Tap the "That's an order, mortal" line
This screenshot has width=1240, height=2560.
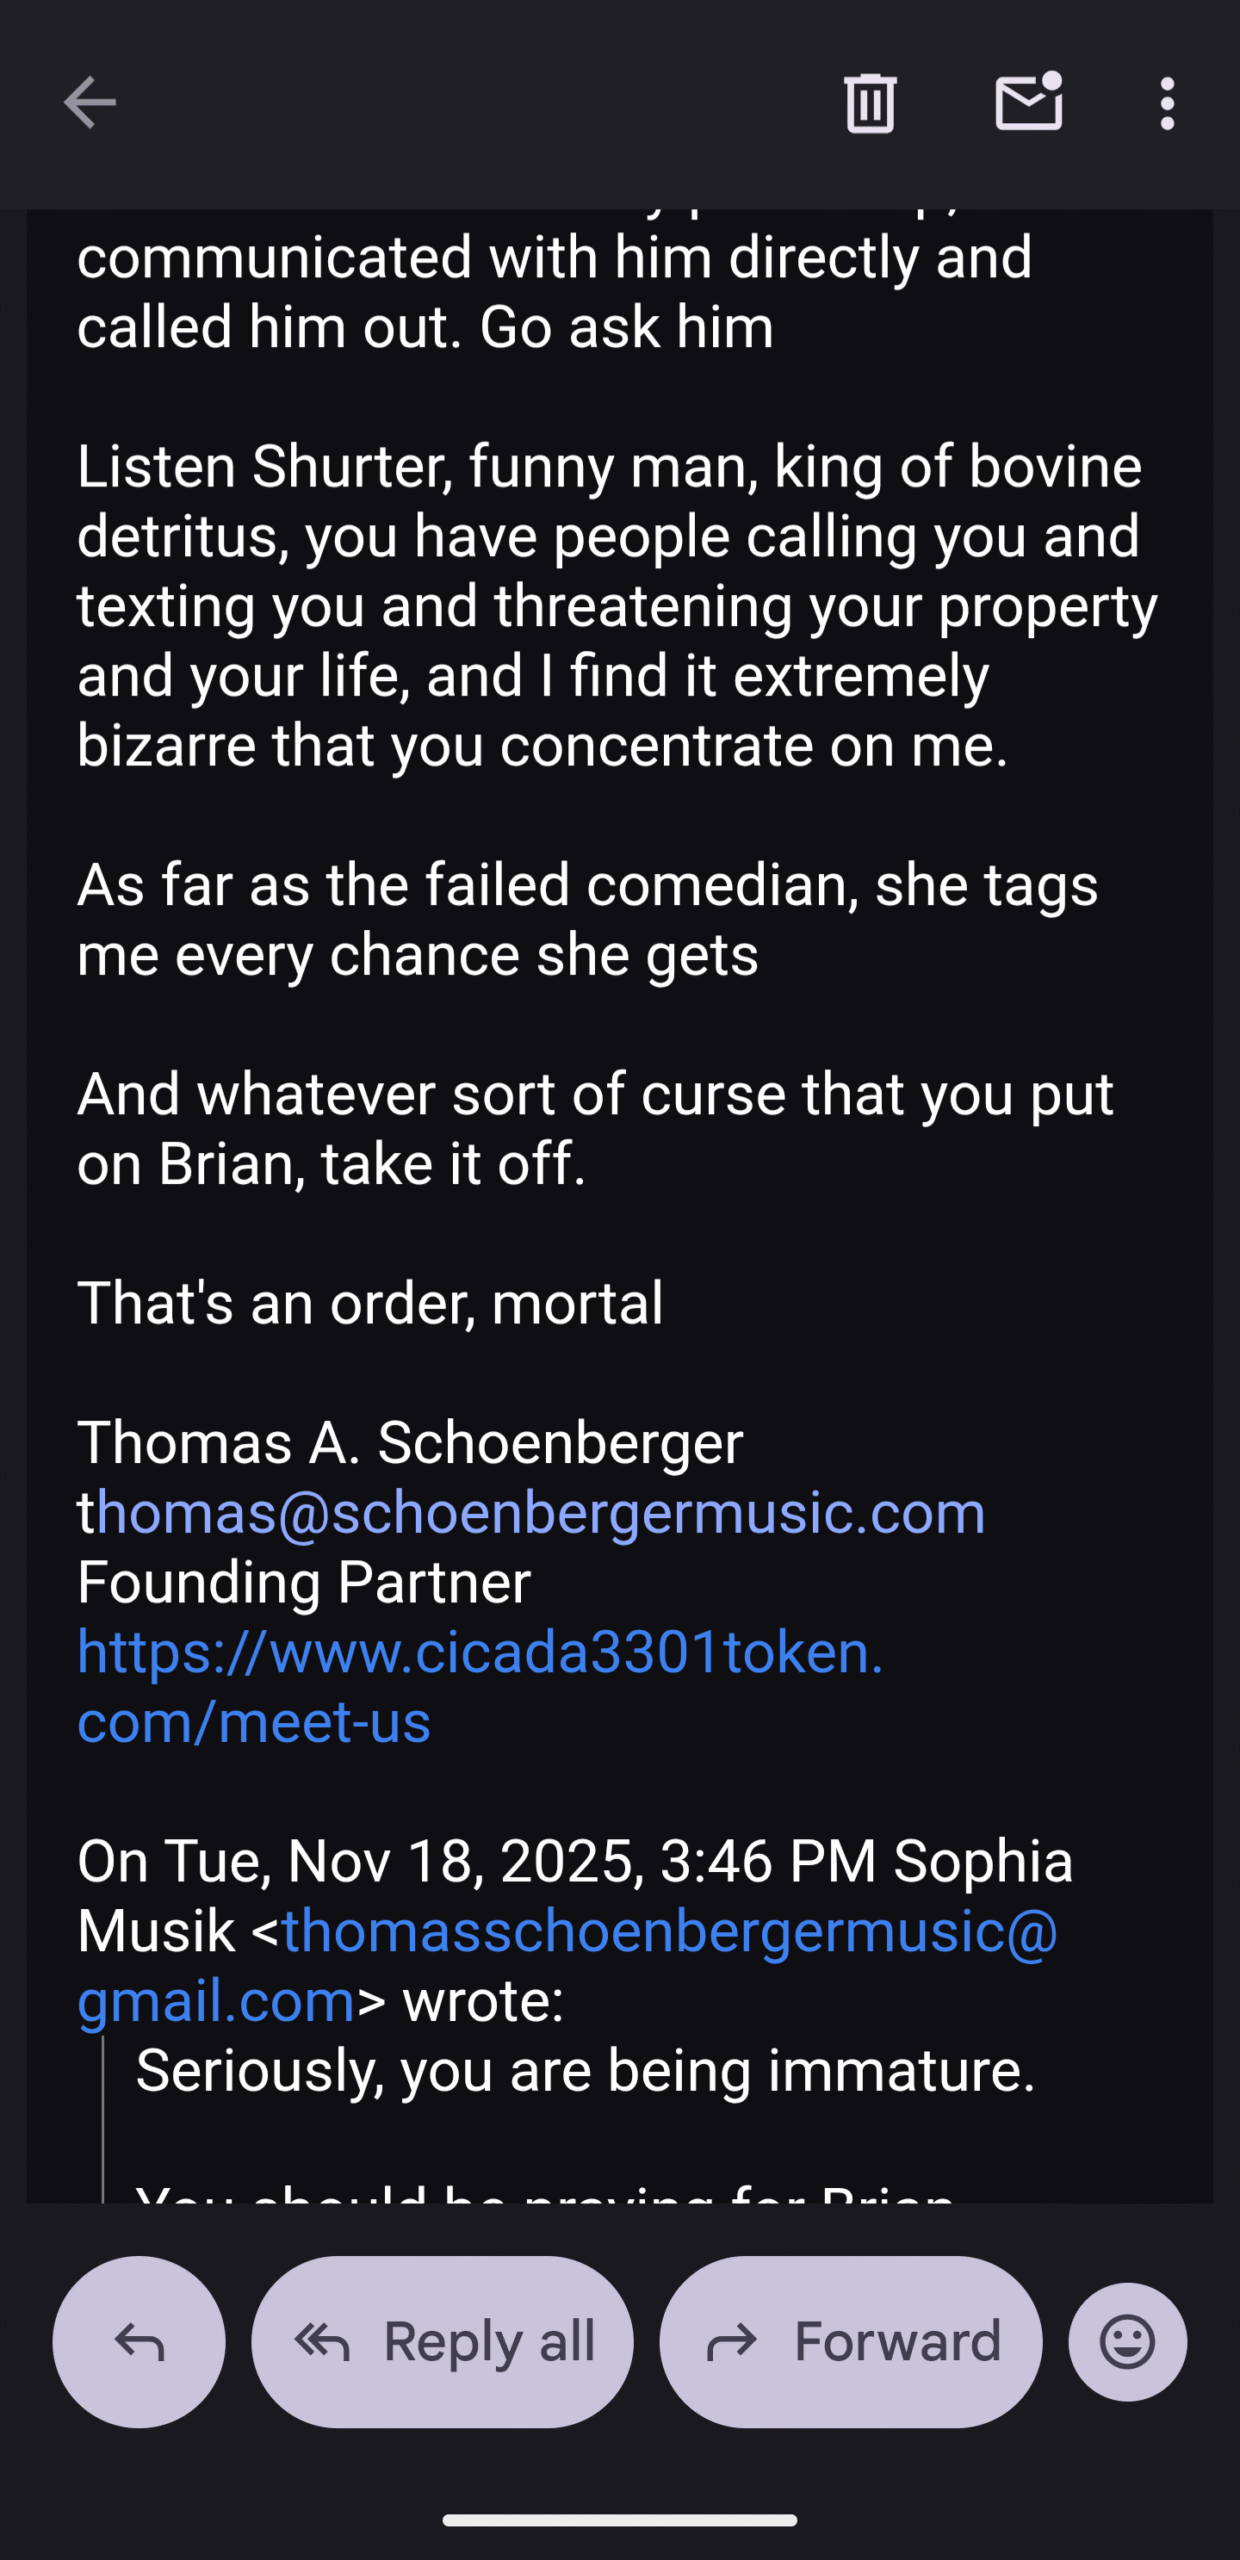pyautogui.click(x=370, y=1303)
